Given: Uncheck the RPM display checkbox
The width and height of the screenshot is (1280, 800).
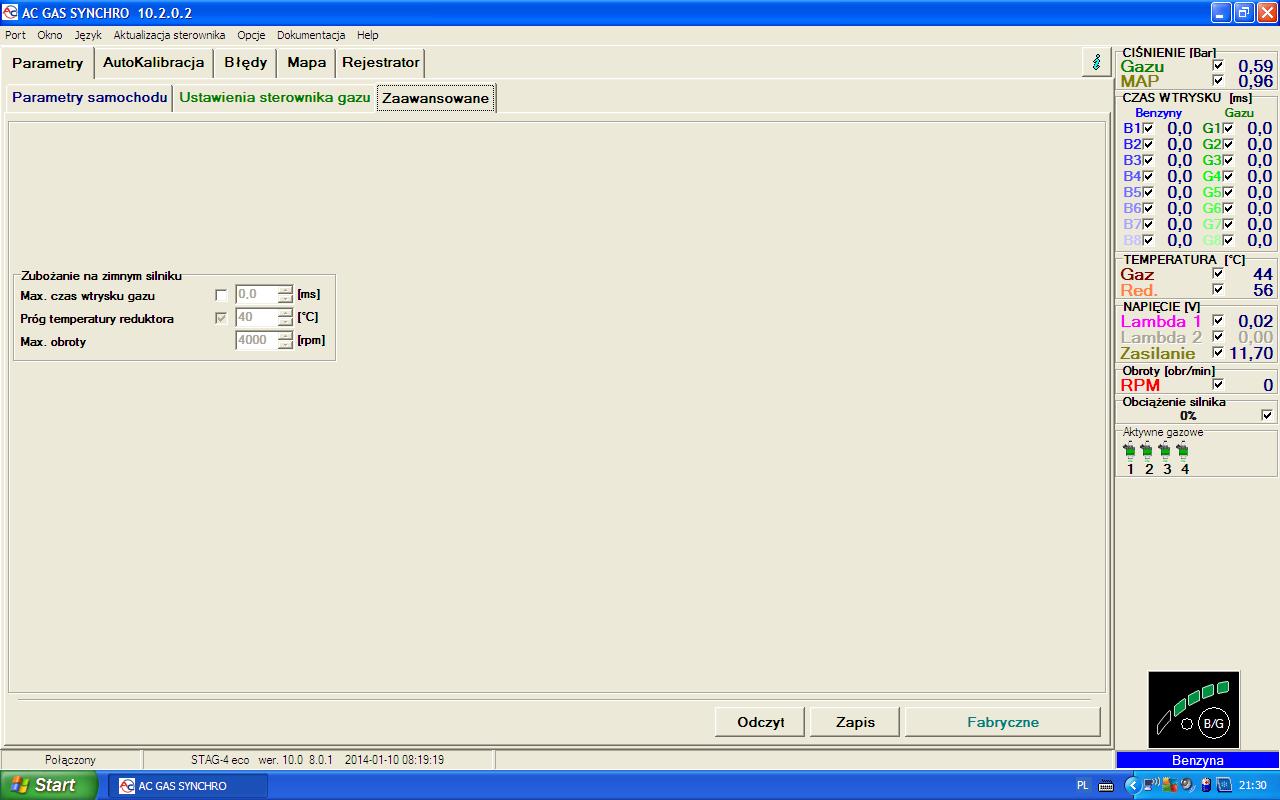Looking at the screenshot, I should pos(1218,385).
